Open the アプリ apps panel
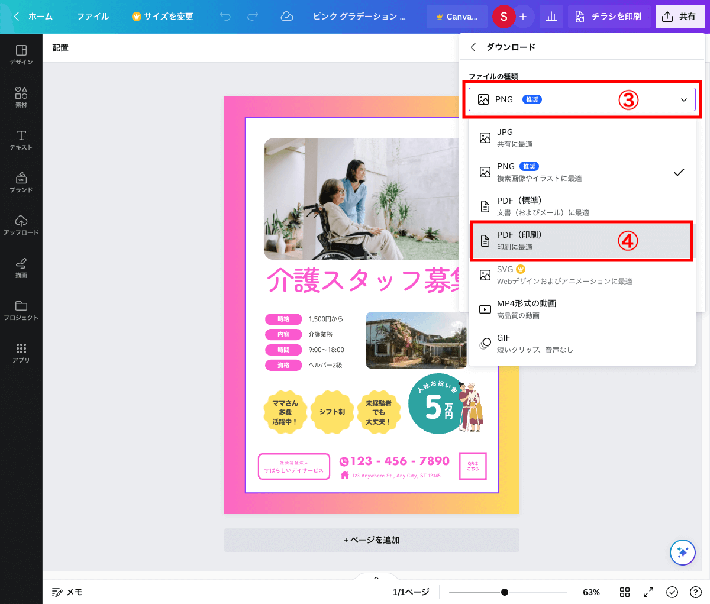This screenshot has height=604, width=710. click(x=21, y=353)
